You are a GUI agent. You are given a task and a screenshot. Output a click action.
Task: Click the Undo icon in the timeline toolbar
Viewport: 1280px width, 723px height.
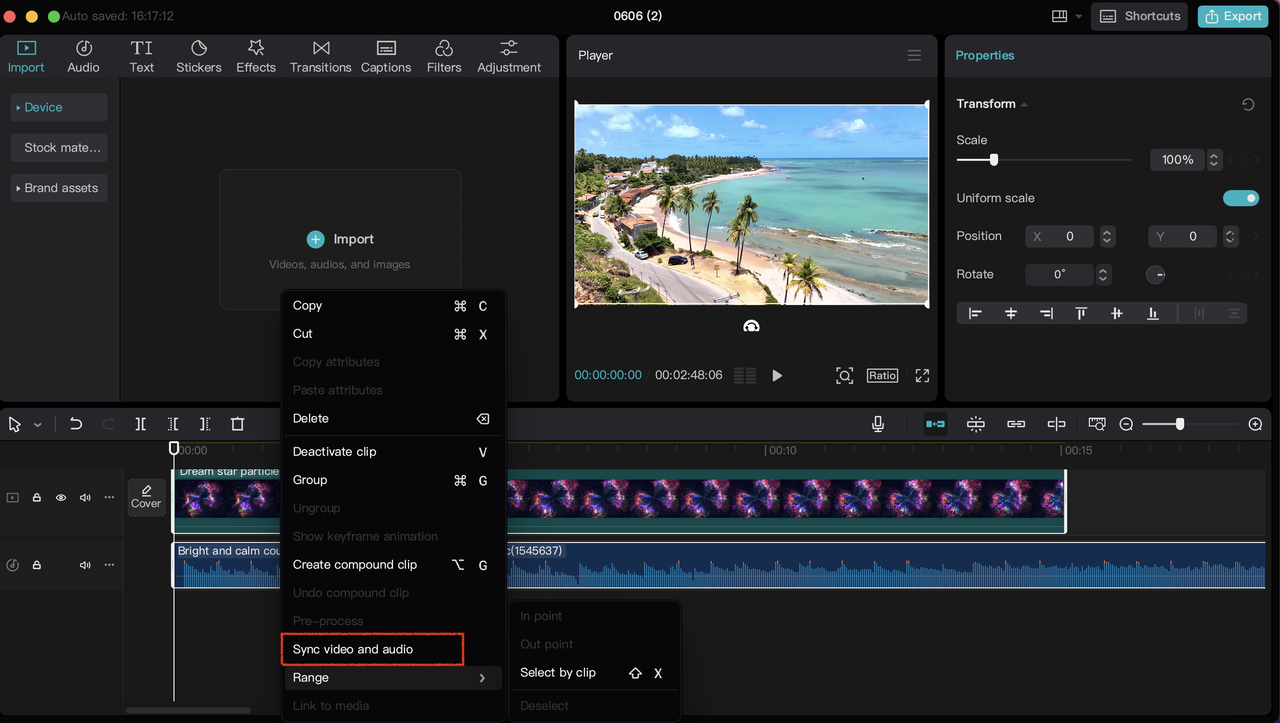pos(75,423)
